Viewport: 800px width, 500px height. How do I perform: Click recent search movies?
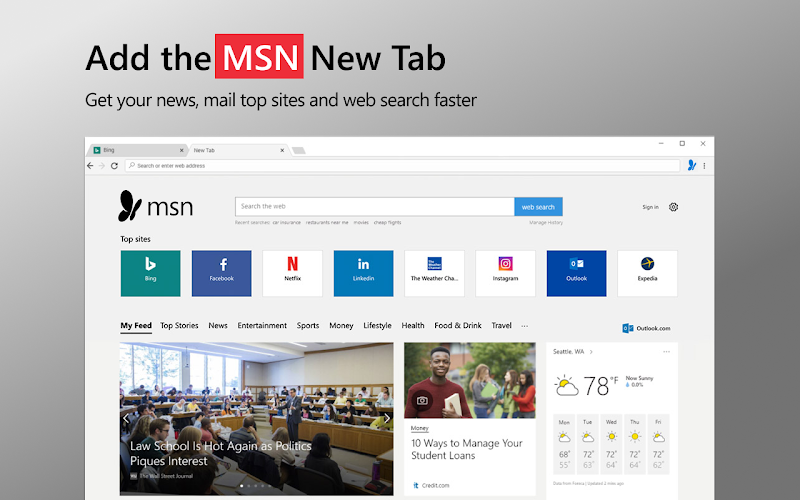[x=361, y=222]
